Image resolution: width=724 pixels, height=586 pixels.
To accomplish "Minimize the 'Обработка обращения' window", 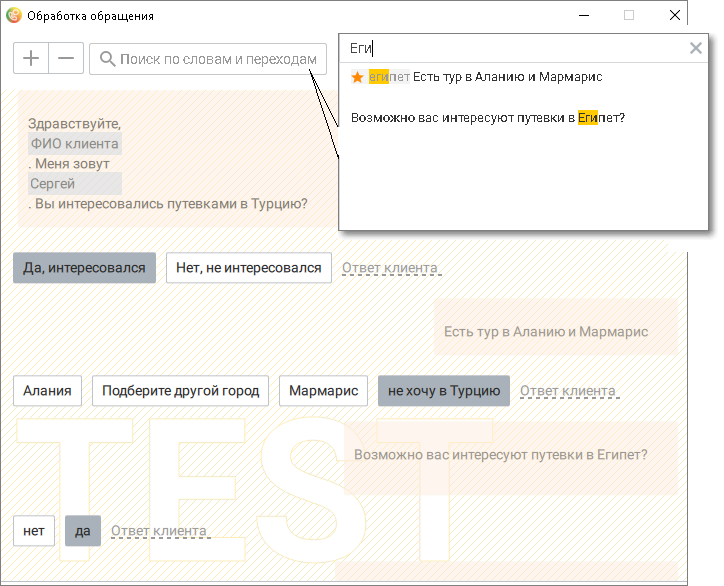I will coord(584,15).
